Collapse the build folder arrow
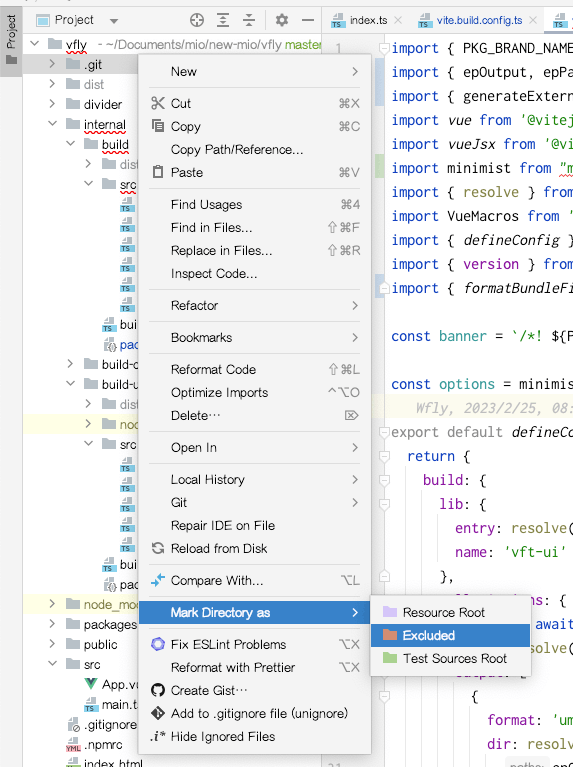Screen dimensions: 573x767 point(70,144)
